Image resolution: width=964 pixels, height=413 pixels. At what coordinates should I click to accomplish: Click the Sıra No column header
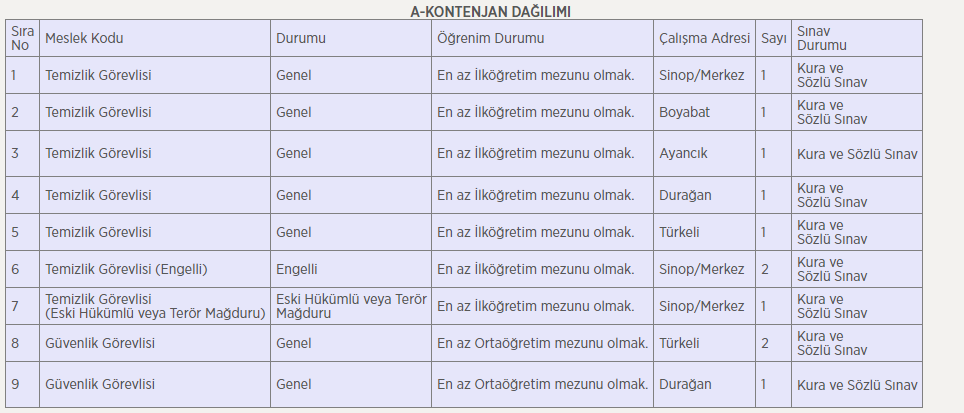point(22,38)
